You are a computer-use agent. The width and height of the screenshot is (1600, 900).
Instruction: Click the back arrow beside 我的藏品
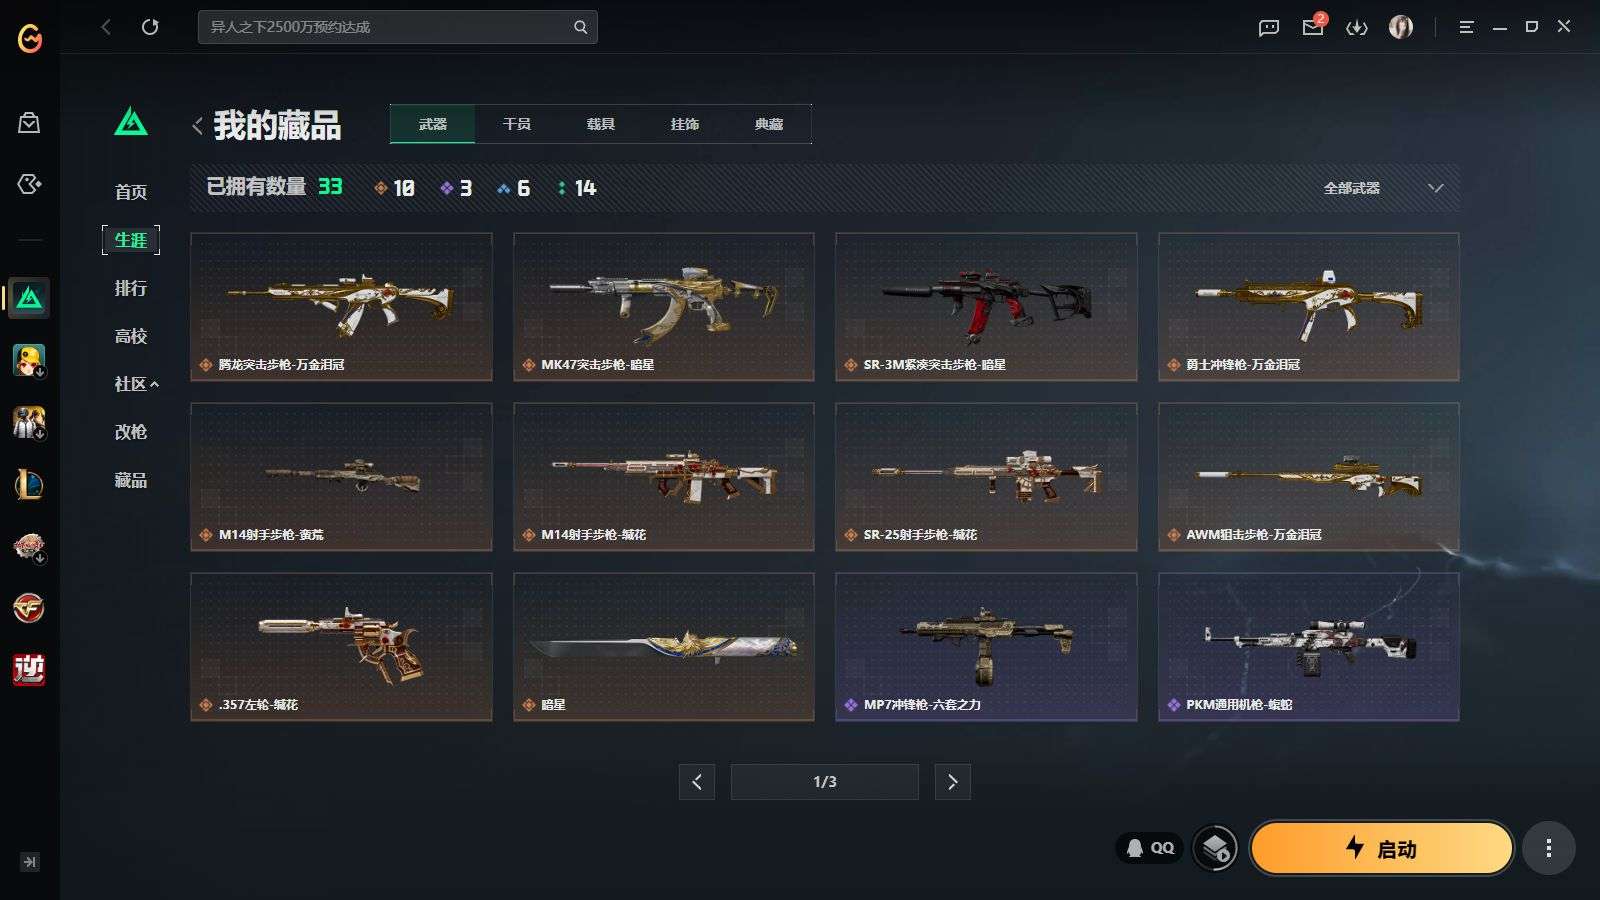click(197, 126)
